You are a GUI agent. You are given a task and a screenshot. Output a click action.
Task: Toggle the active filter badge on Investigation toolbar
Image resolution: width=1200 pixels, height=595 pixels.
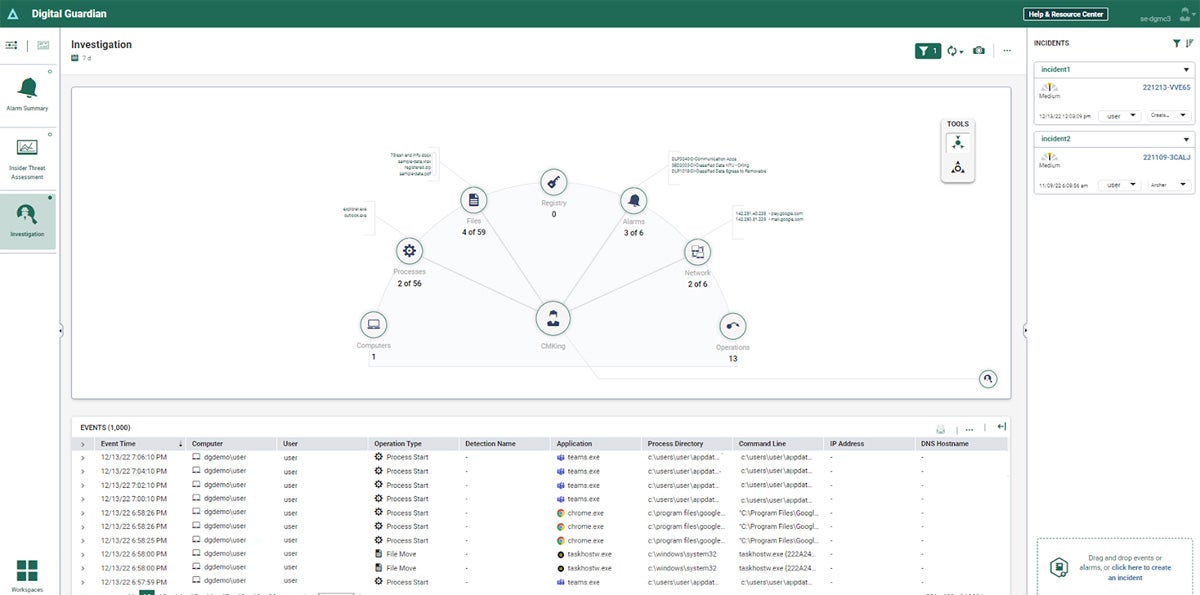coord(927,50)
